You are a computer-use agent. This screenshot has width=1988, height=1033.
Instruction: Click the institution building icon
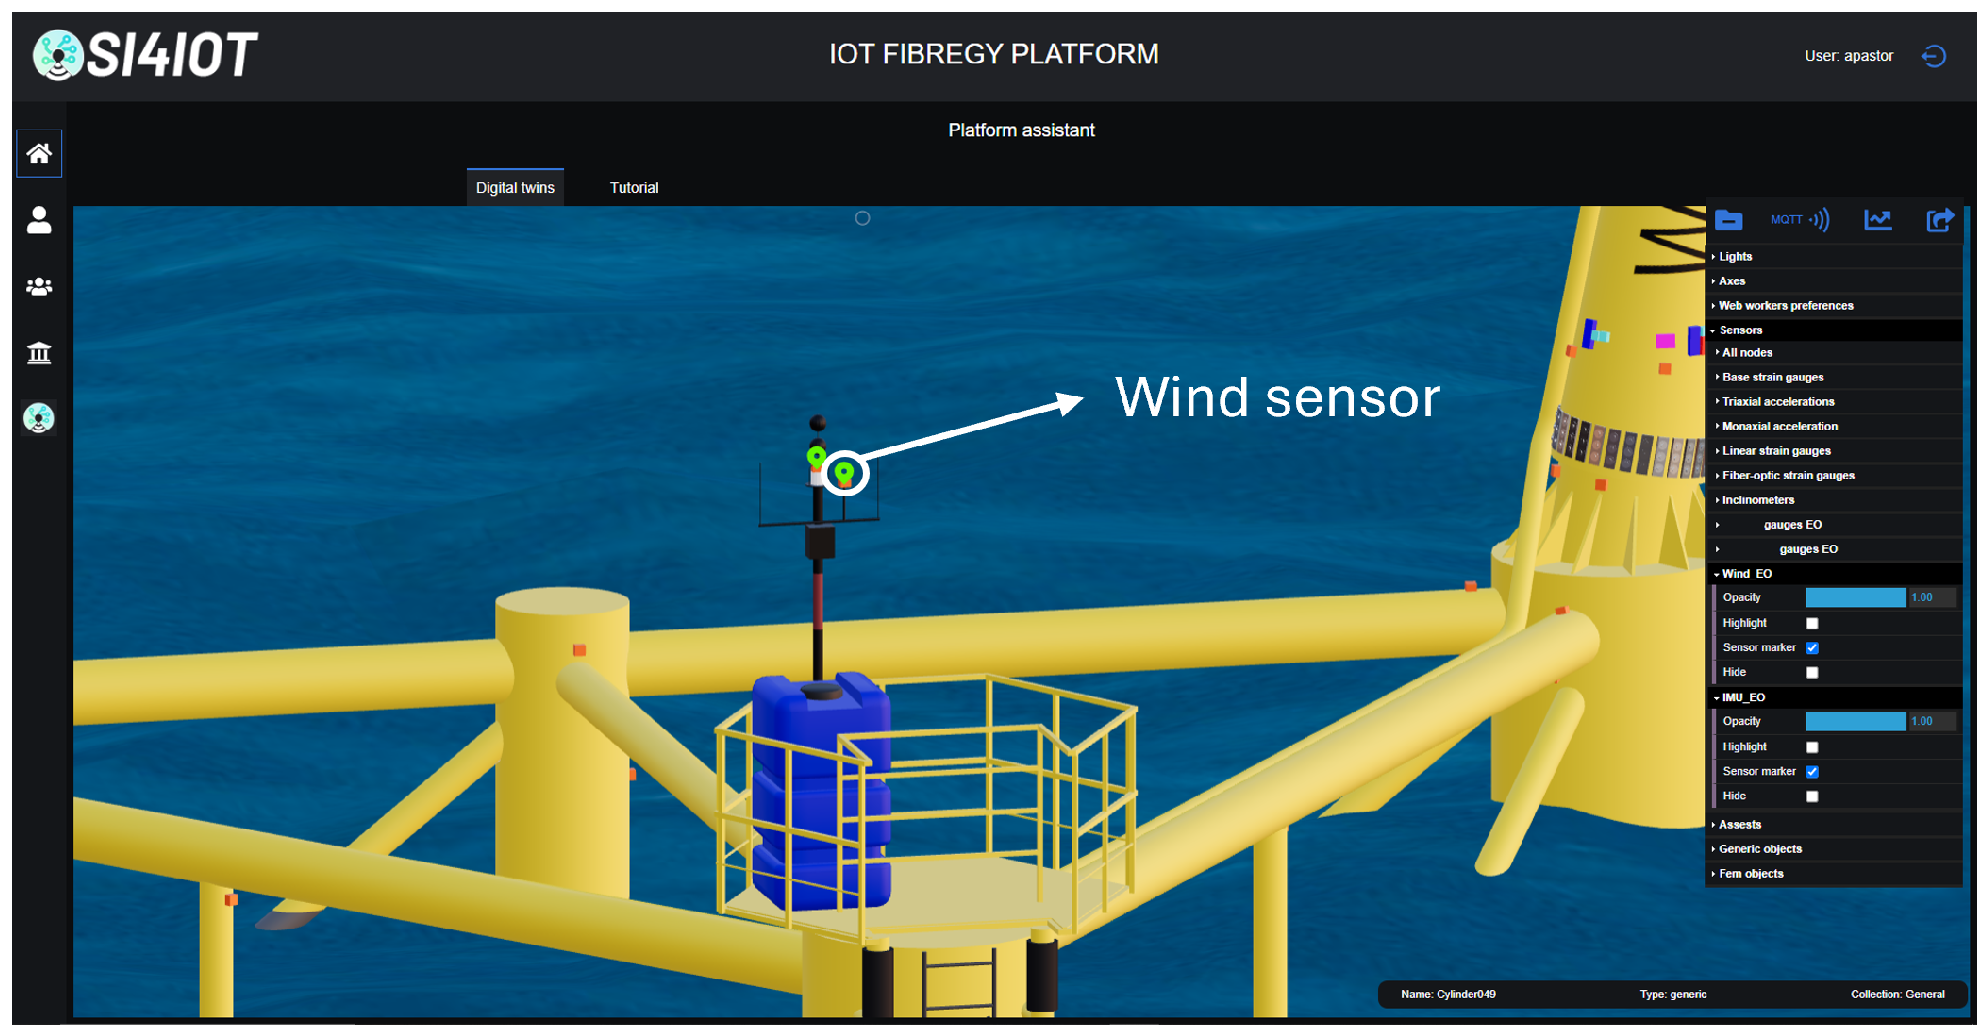coord(39,353)
